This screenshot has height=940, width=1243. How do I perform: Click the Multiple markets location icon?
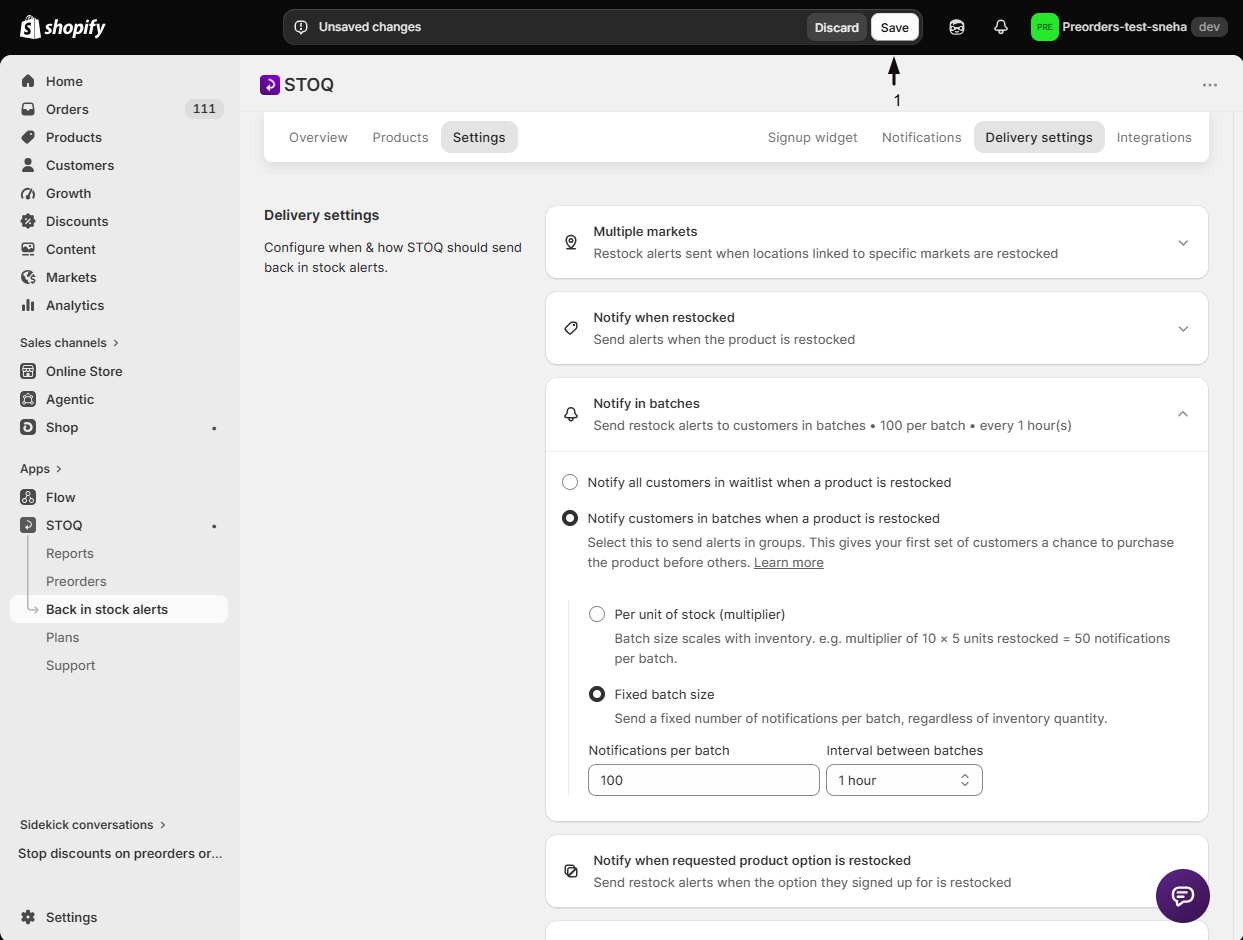point(571,242)
